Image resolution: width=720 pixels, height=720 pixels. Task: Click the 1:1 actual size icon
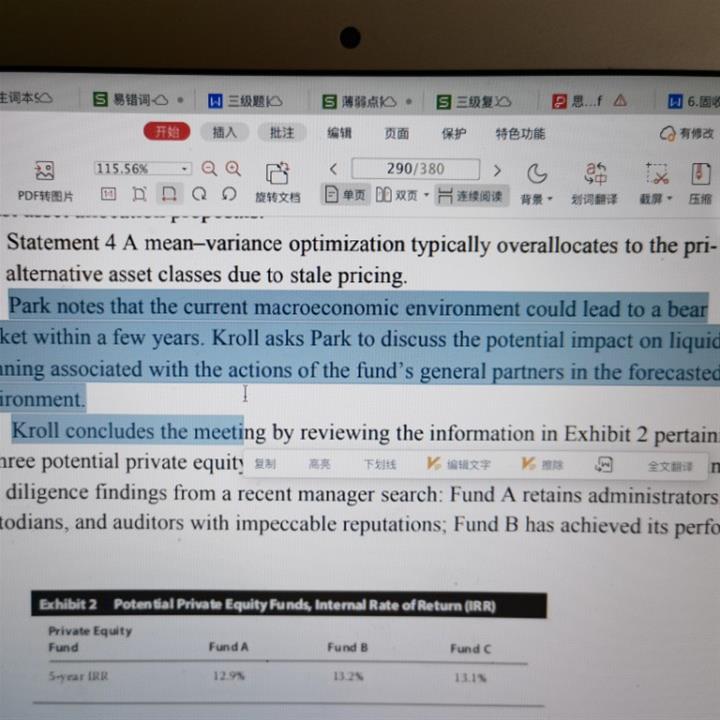(108, 194)
